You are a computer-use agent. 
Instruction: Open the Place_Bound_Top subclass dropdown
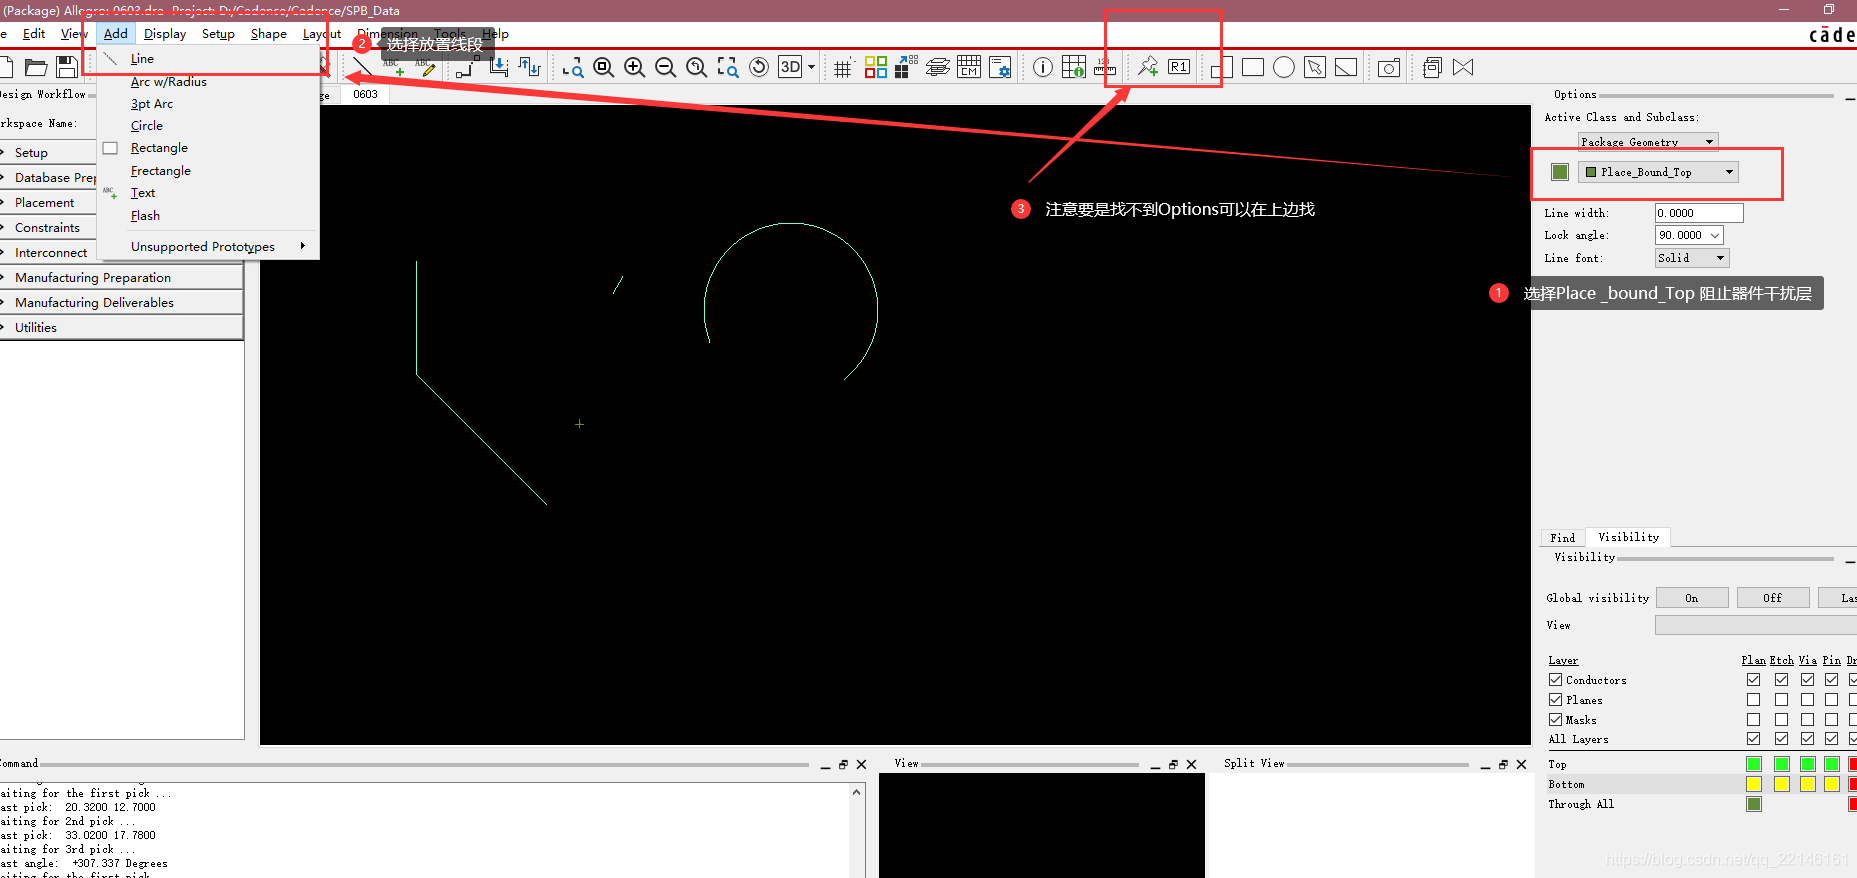point(1728,172)
